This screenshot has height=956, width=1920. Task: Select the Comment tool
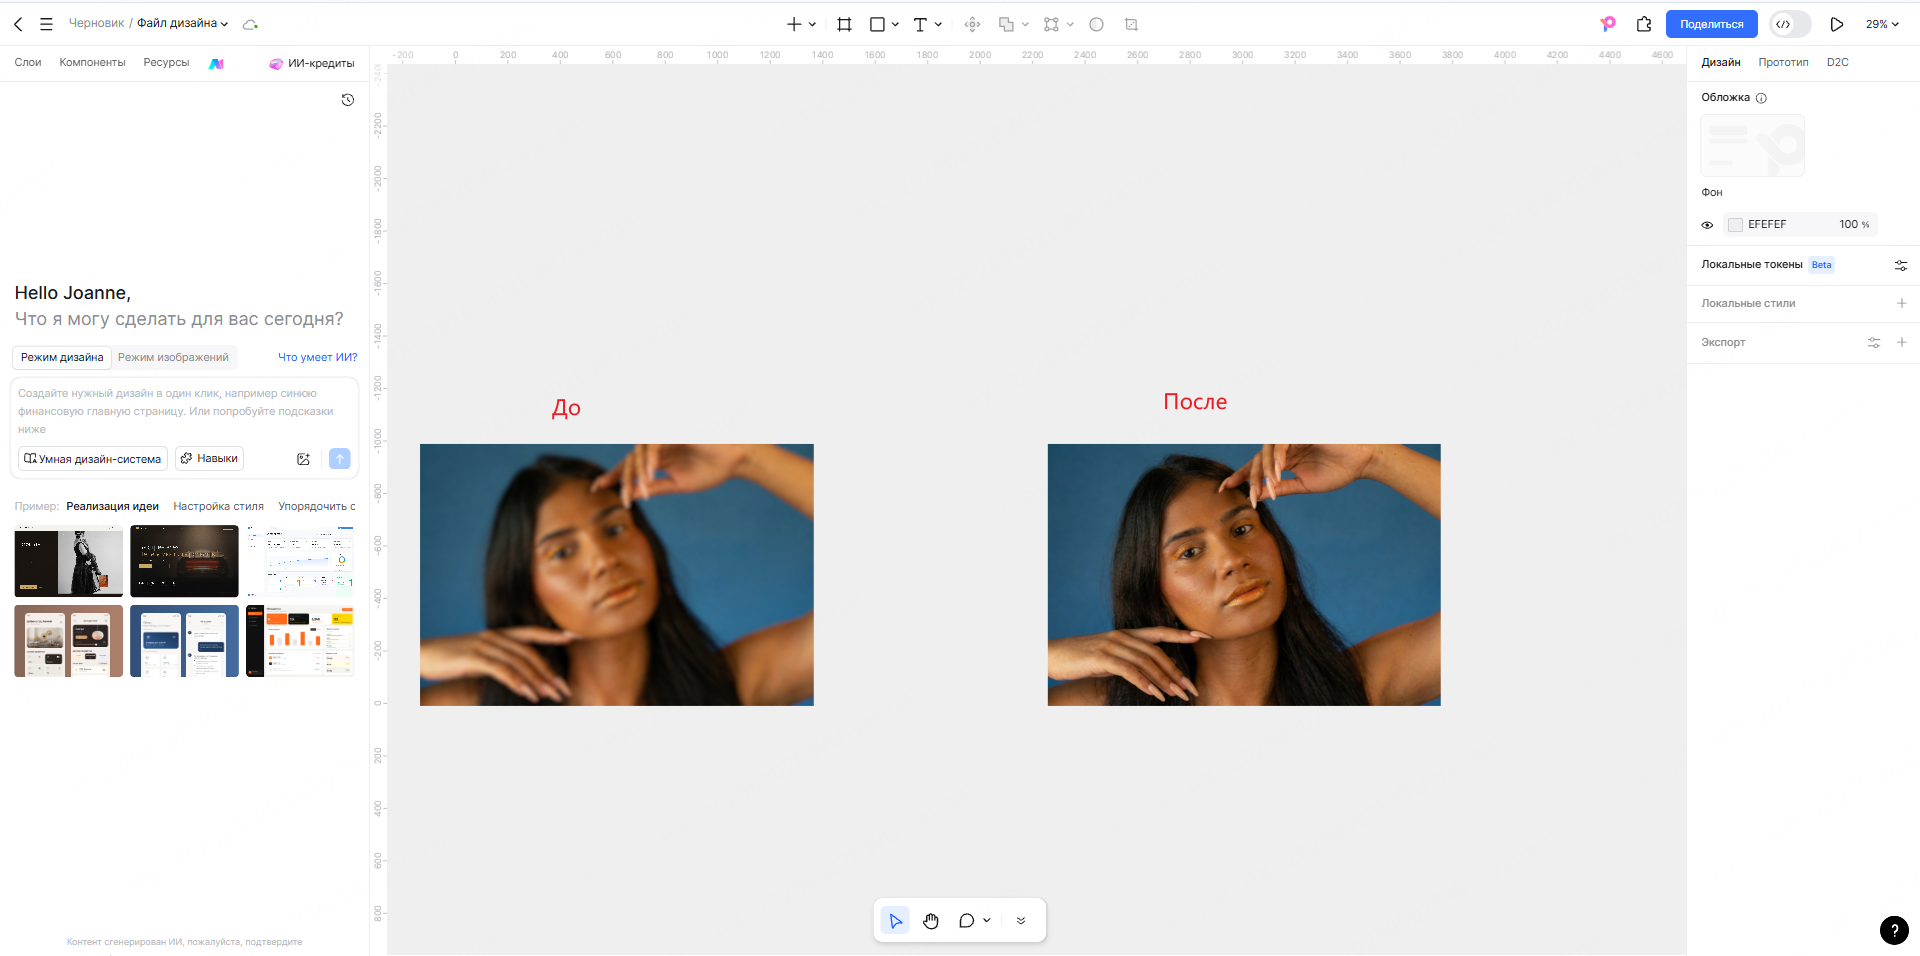tap(966, 921)
